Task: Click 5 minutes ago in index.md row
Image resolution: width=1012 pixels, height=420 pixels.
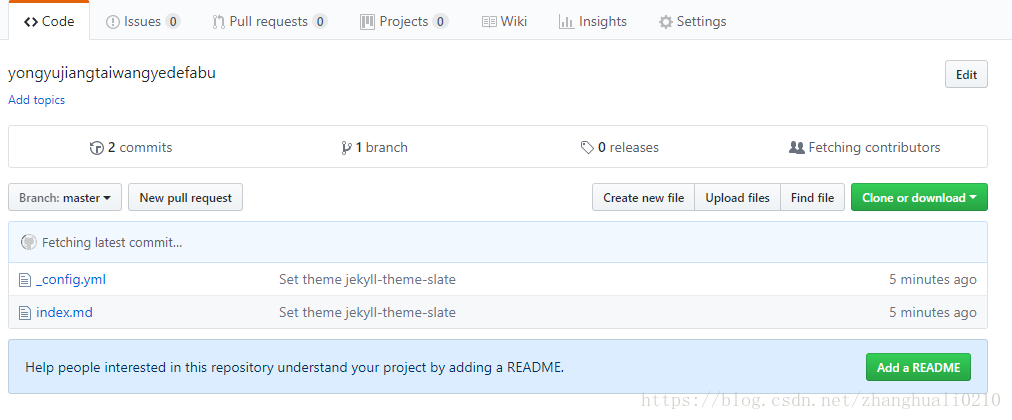Action: tap(933, 312)
